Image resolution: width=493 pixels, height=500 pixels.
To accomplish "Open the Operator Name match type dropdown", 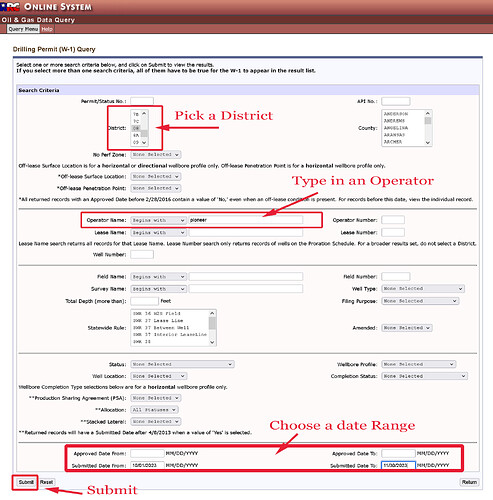I will click(158, 220).
